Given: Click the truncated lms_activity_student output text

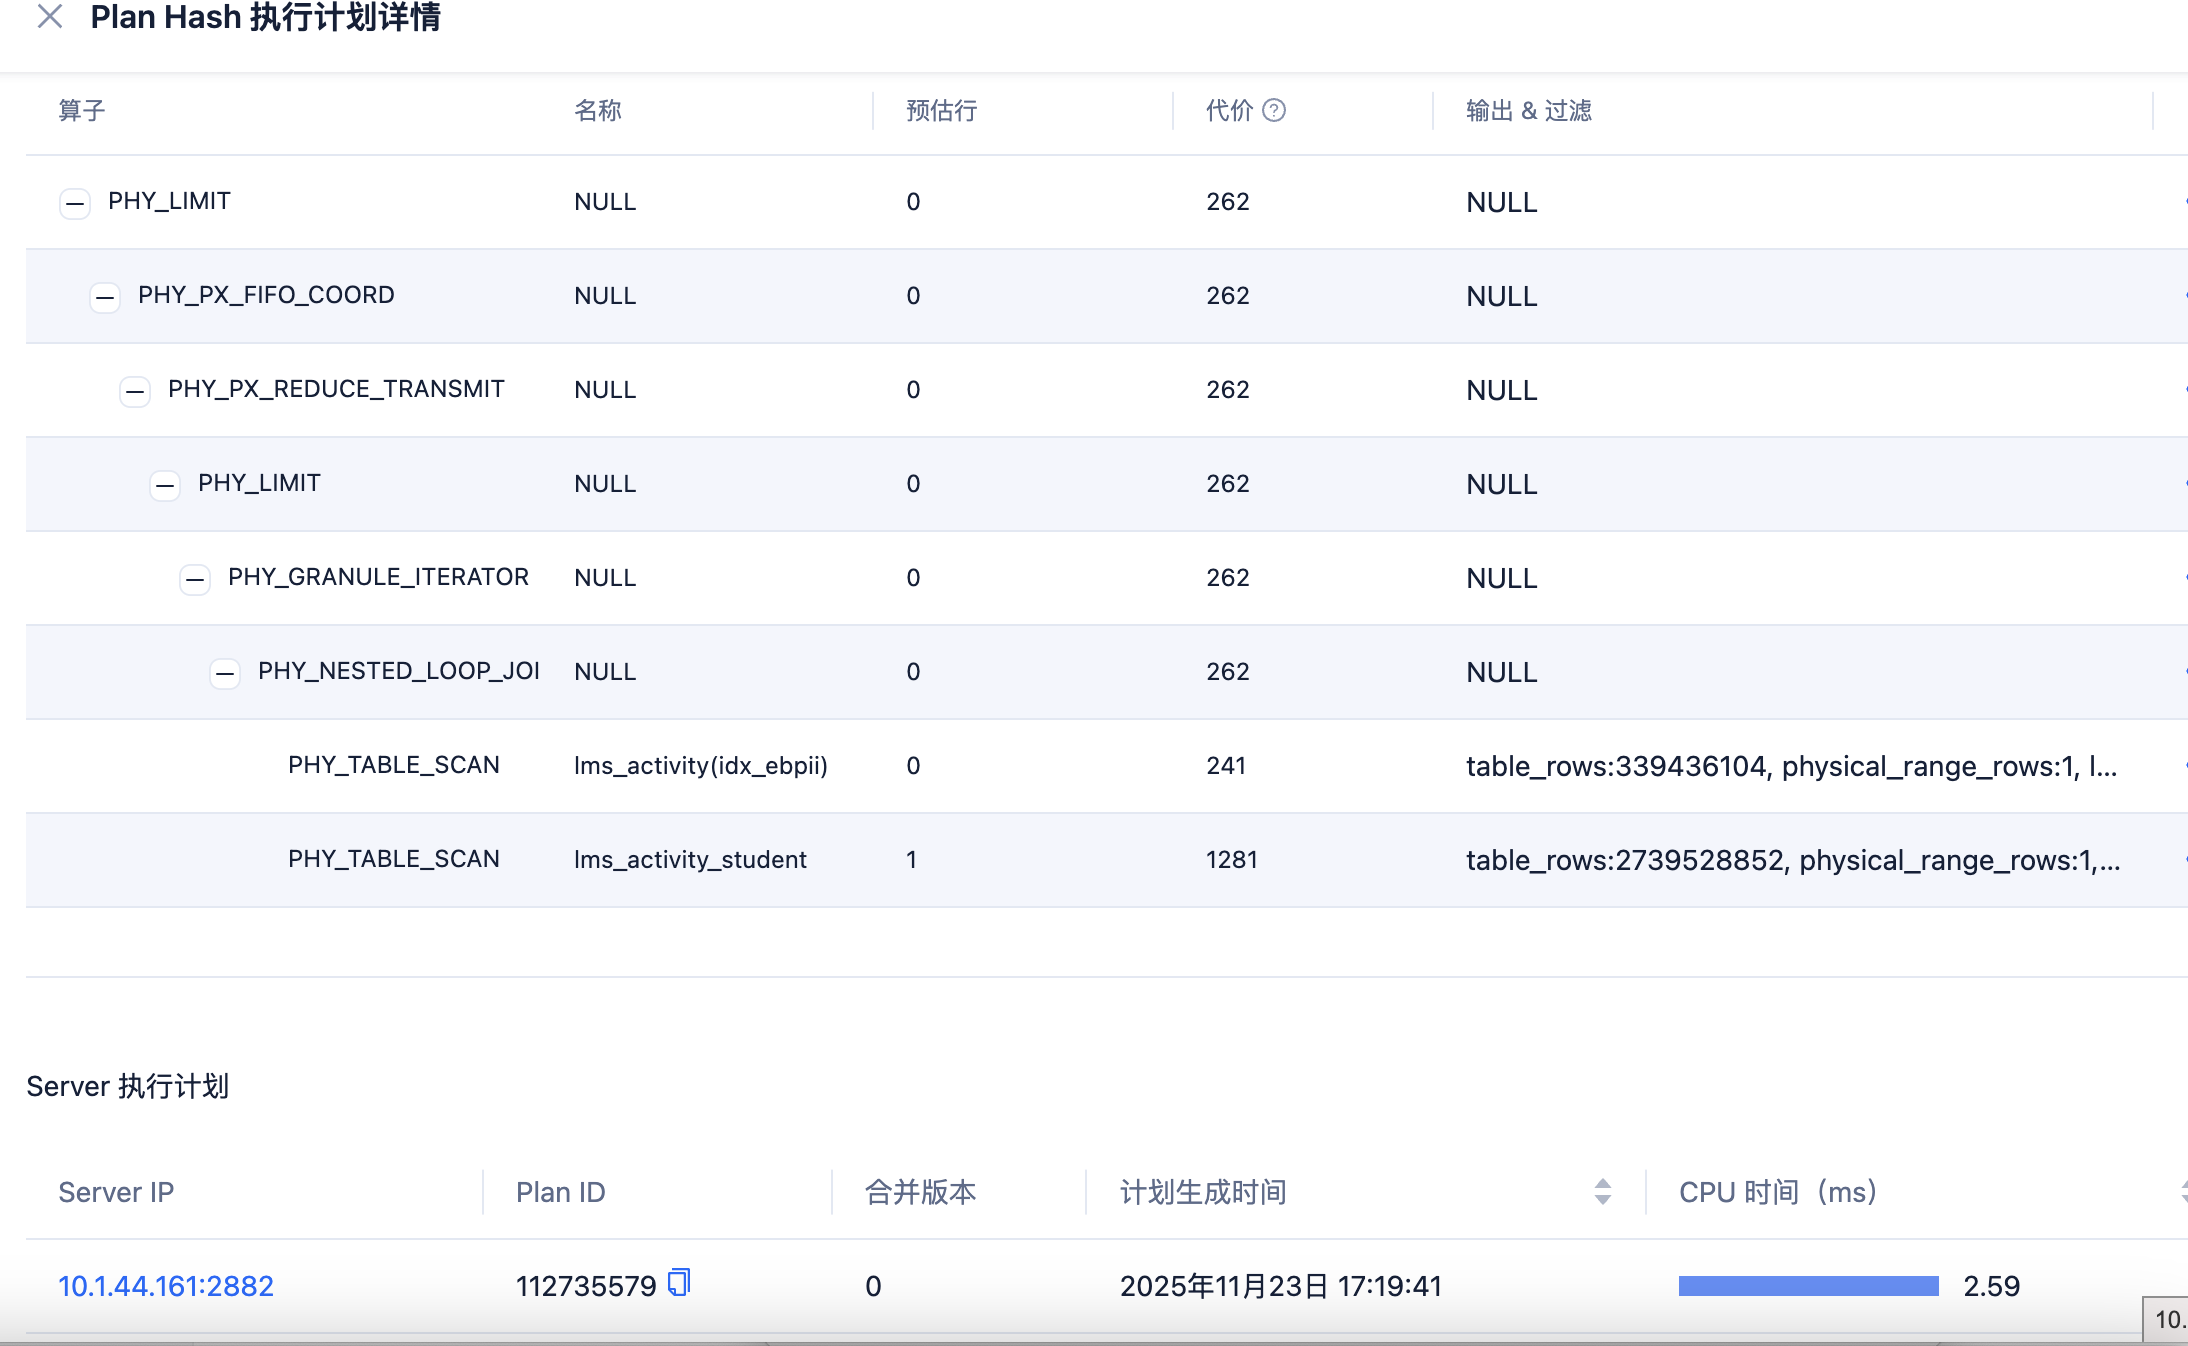Looking at the screenshot, I should (x=1792, y=860).
